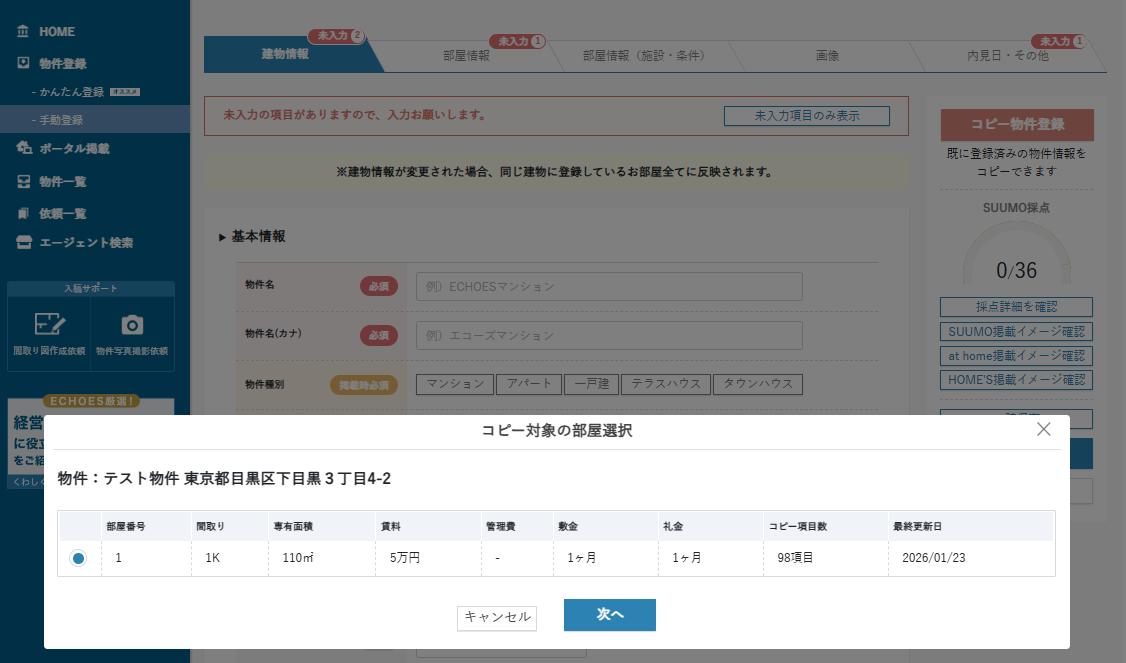Click 未入力項目のみ表示 button

(x=806, y=116)
